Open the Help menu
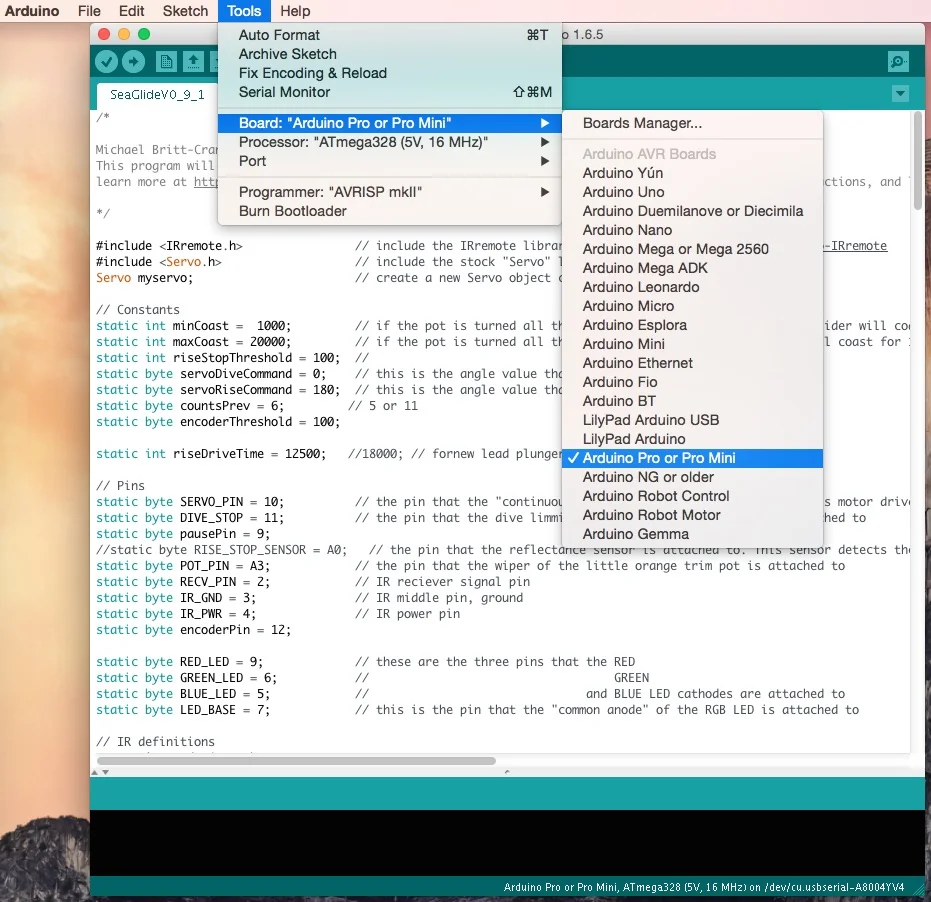The image size is (931, 902). point(295,11)
